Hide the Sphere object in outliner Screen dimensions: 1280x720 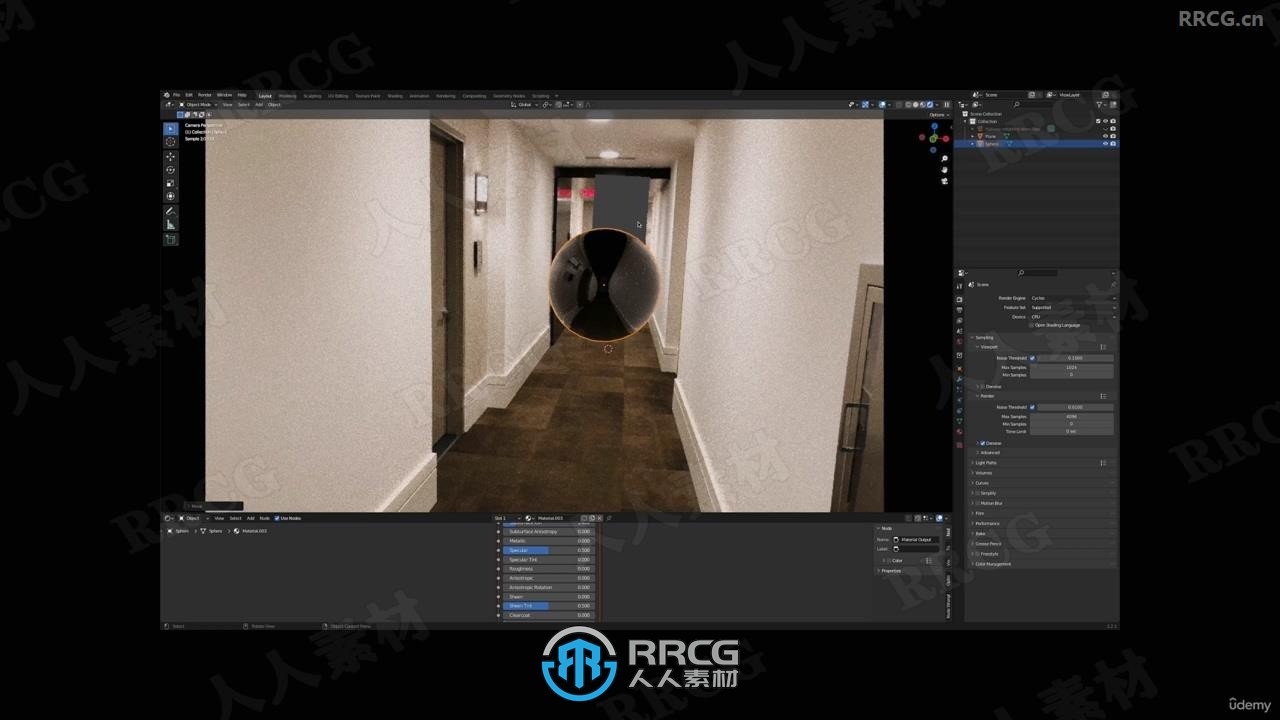pos(1106,144)
